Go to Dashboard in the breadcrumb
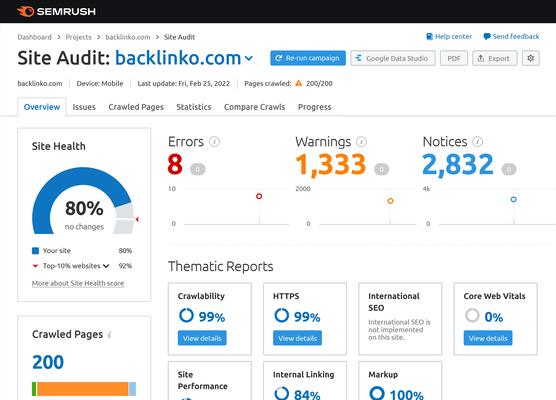This screenshot has width=556, height=400. [x=34, y=37]
